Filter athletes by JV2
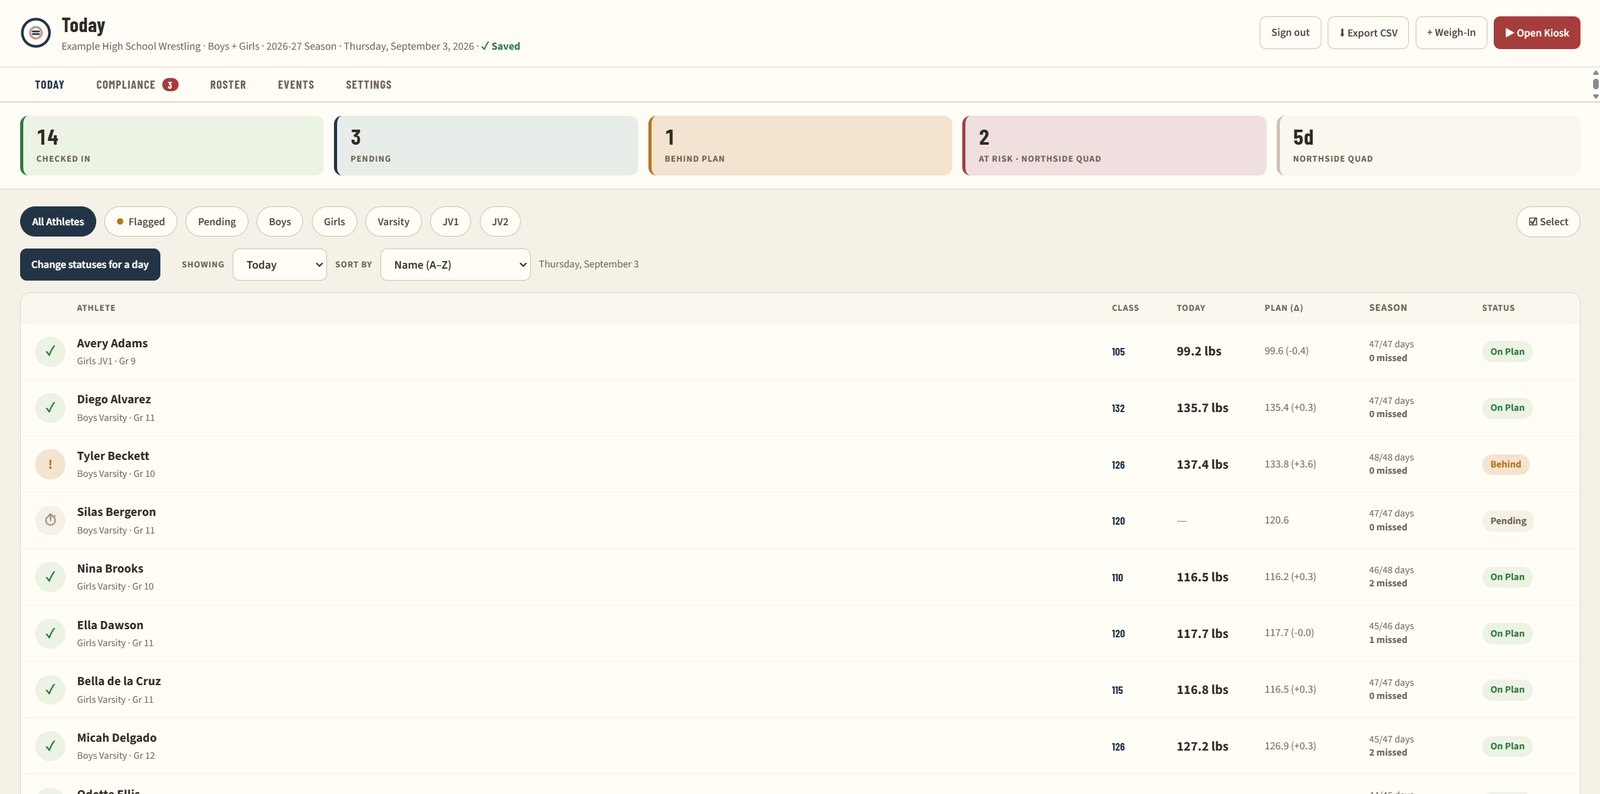This screenshot has height=794, width=1600. [x=500, y=222]
